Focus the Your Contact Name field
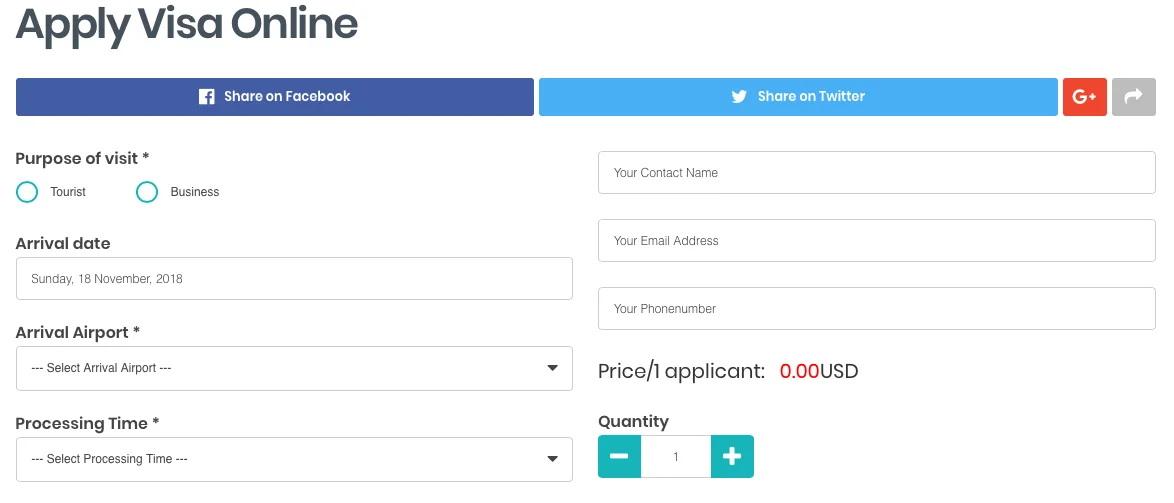This screenshot has height=503, width=1174. pyautogui.click(x=877, y=172)
